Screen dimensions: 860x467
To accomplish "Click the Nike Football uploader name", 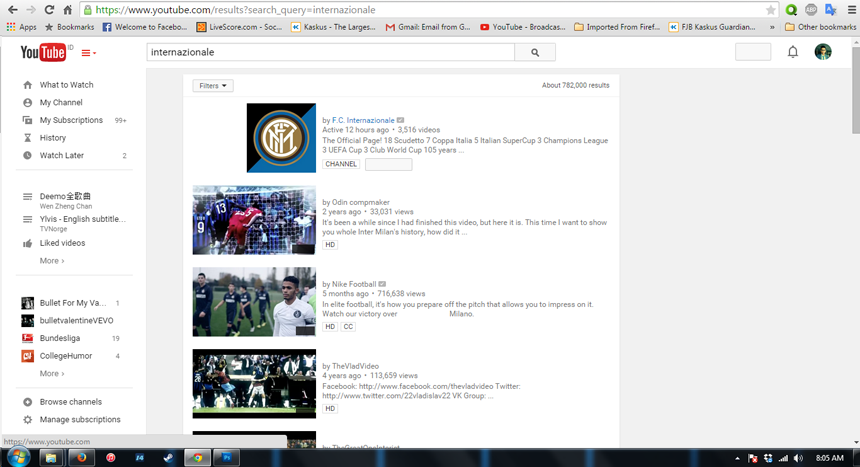I will [354, 284].
